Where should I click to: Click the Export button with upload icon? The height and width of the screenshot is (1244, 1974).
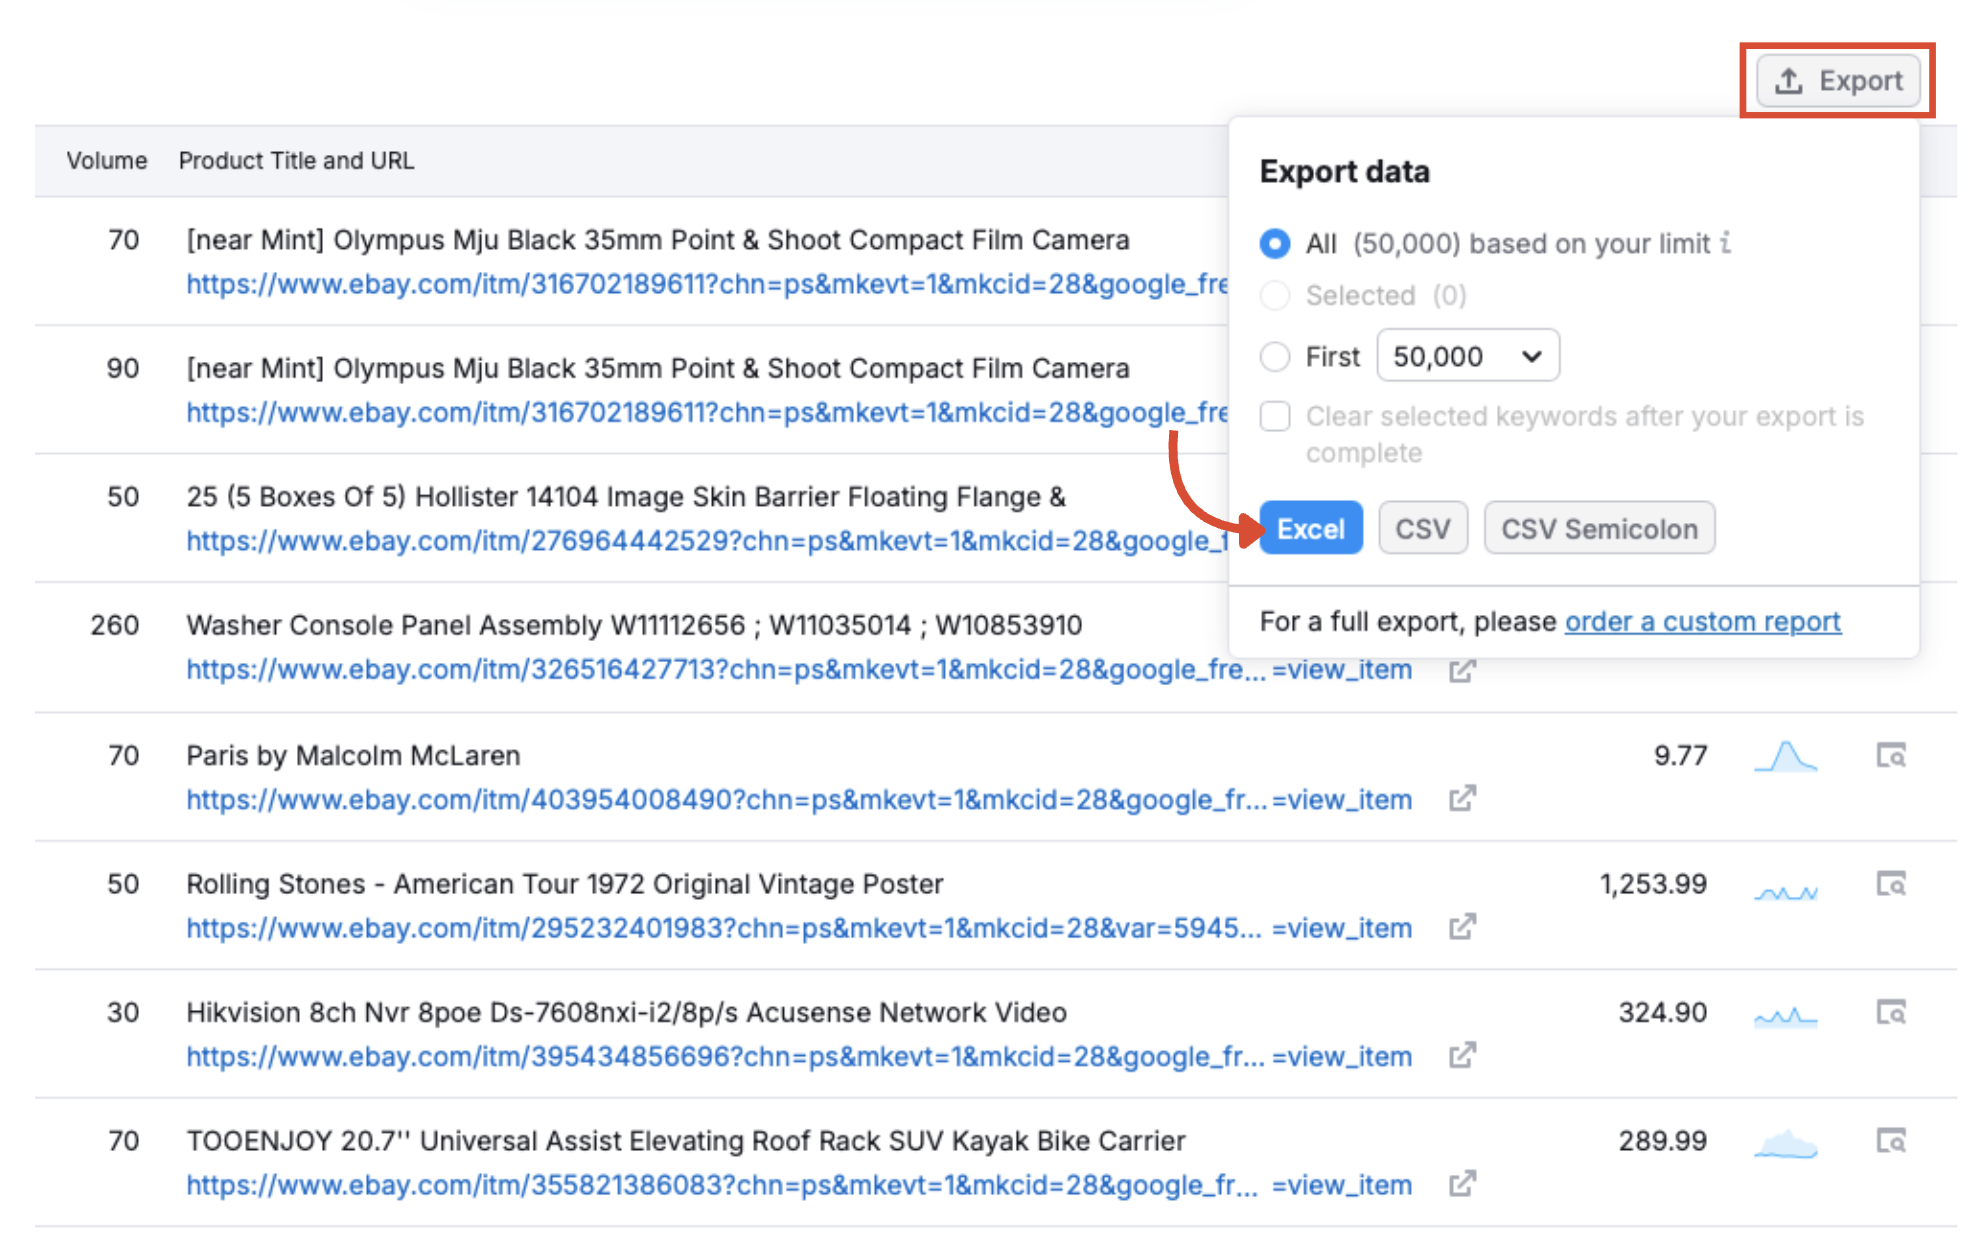(1838, 81)
